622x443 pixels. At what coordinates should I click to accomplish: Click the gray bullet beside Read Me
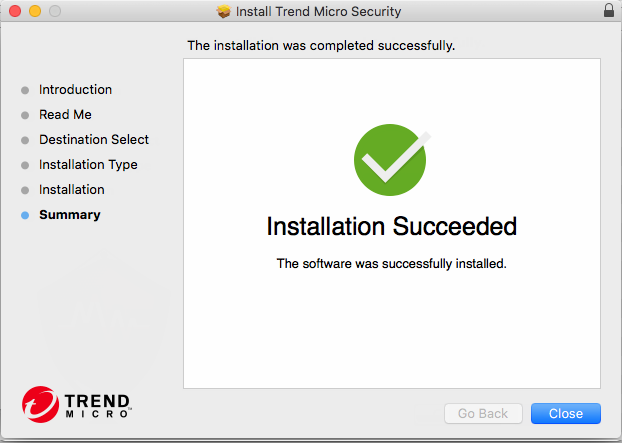25,115
